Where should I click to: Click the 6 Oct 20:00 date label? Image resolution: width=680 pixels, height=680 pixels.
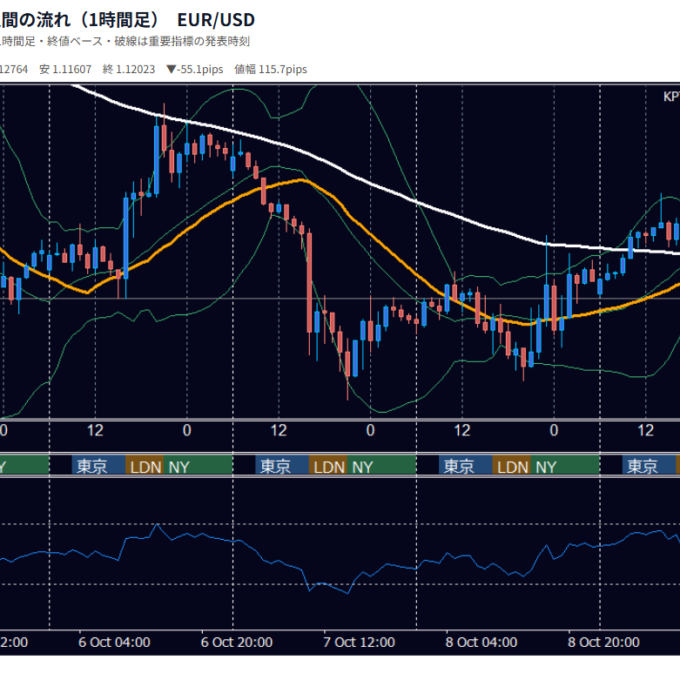pyautogui.click(x=237, y=642)
